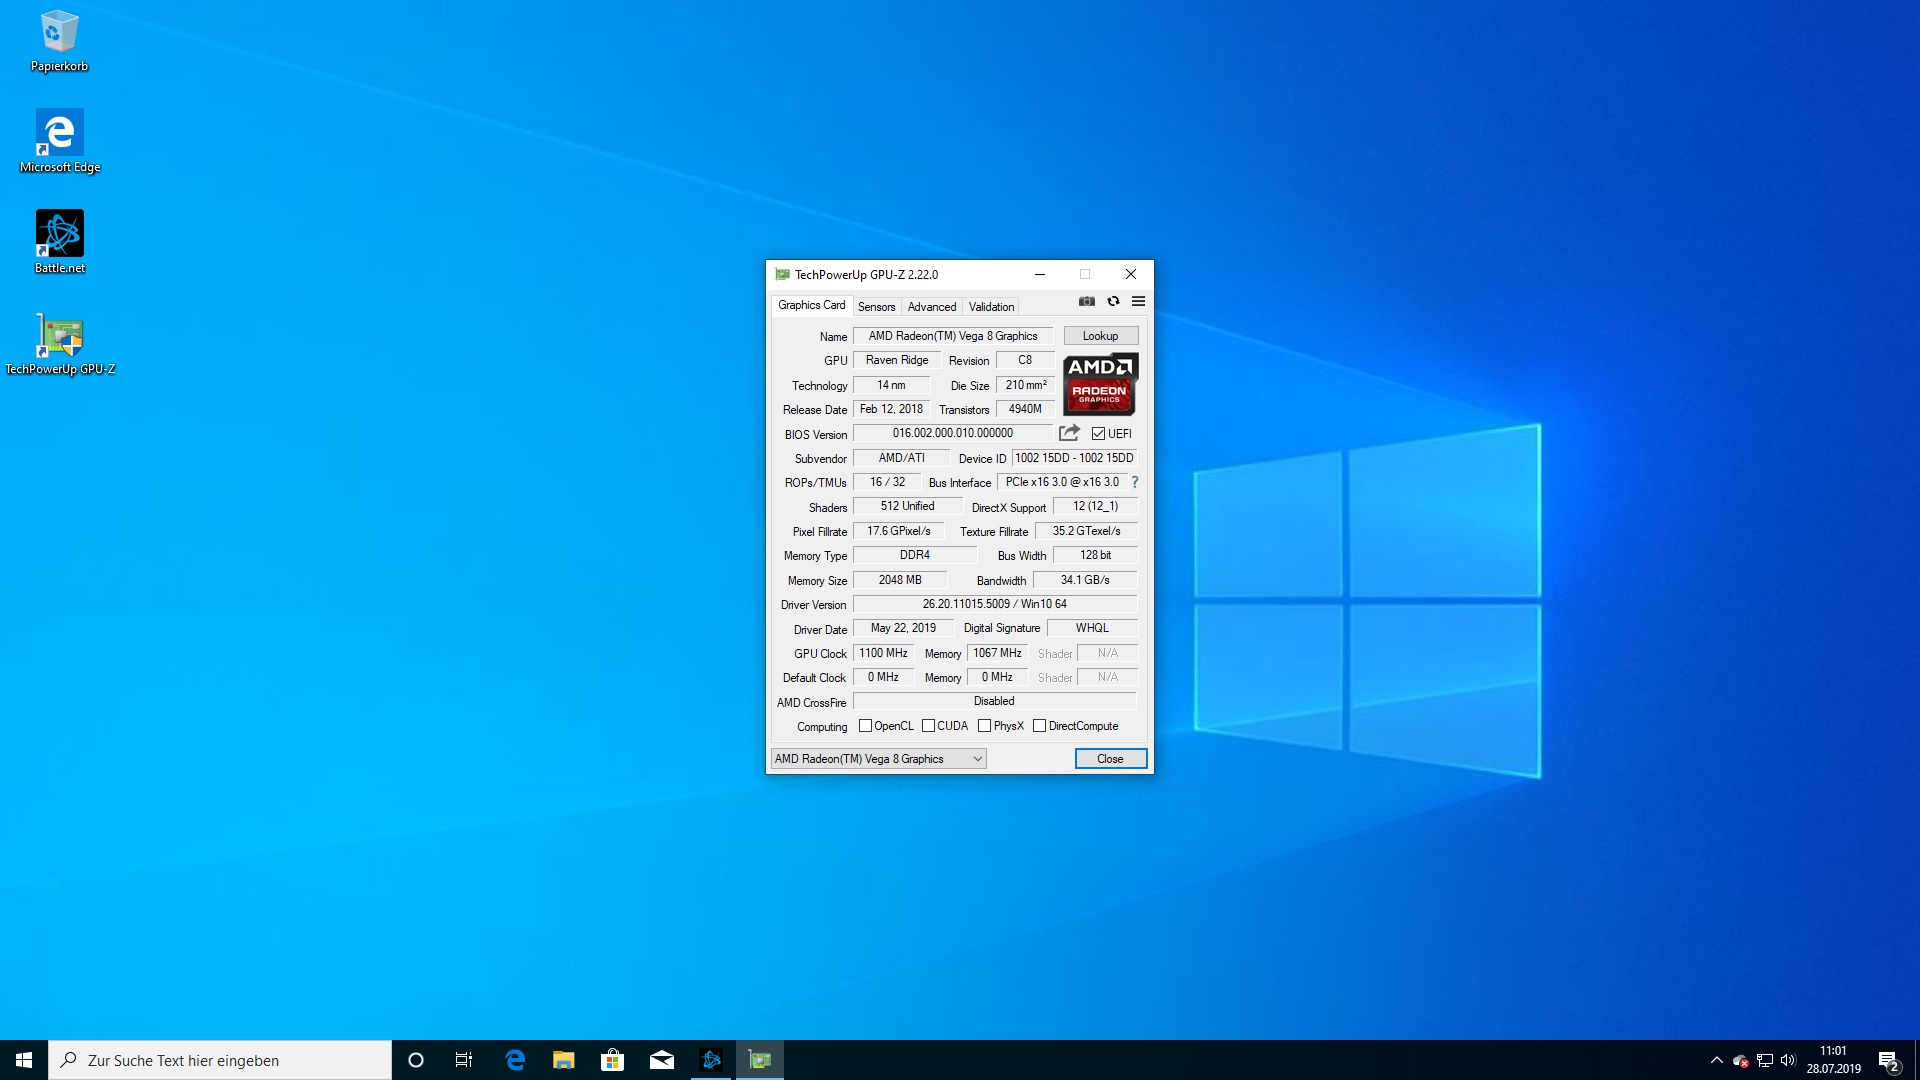The width and height of the screenshot is (1920, 1080).
Task: Switch to the Sensors tab
Action: pyautogui.click(x=876, y=307)
